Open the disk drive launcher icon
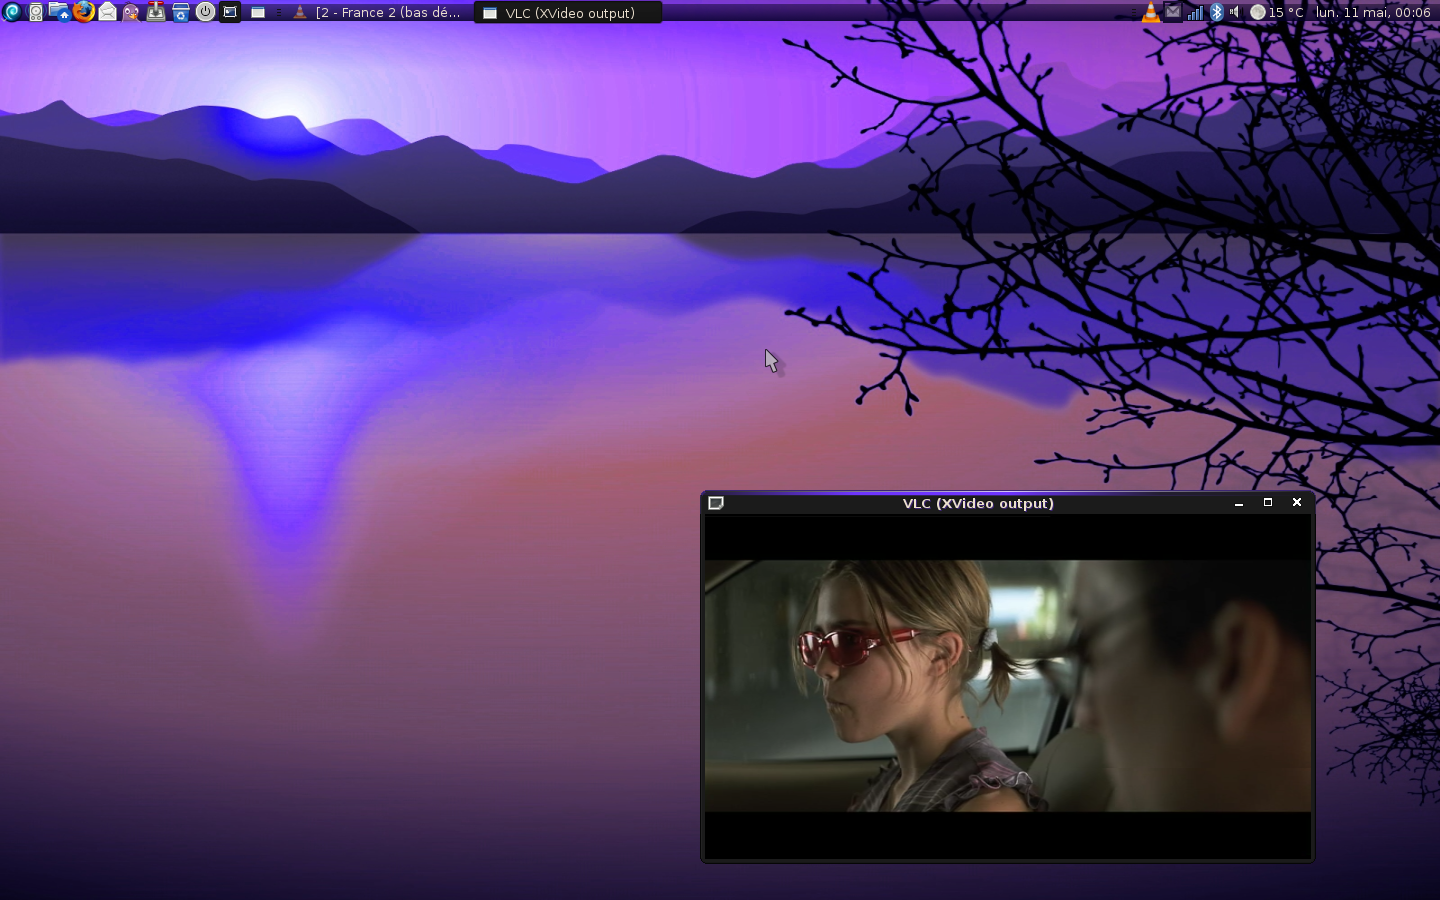1440x900 pixels. coord(36,12)
